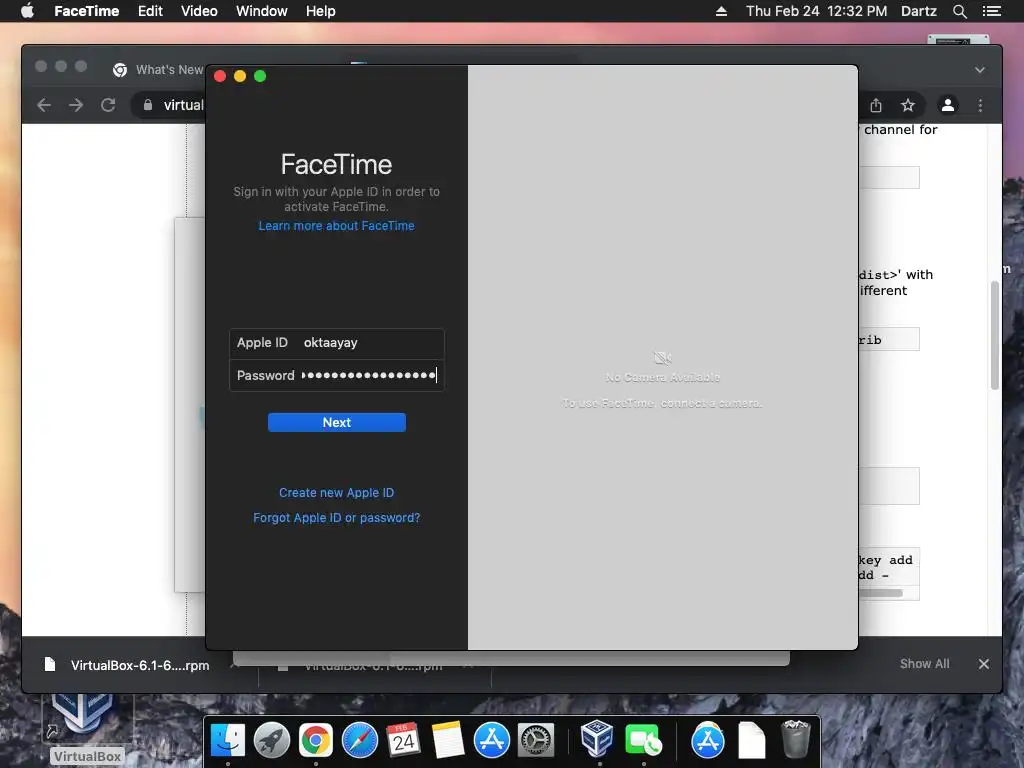Open the blank document icon in Dock
The height and width of the screenshot is (768, 1024).
(752, 741)
